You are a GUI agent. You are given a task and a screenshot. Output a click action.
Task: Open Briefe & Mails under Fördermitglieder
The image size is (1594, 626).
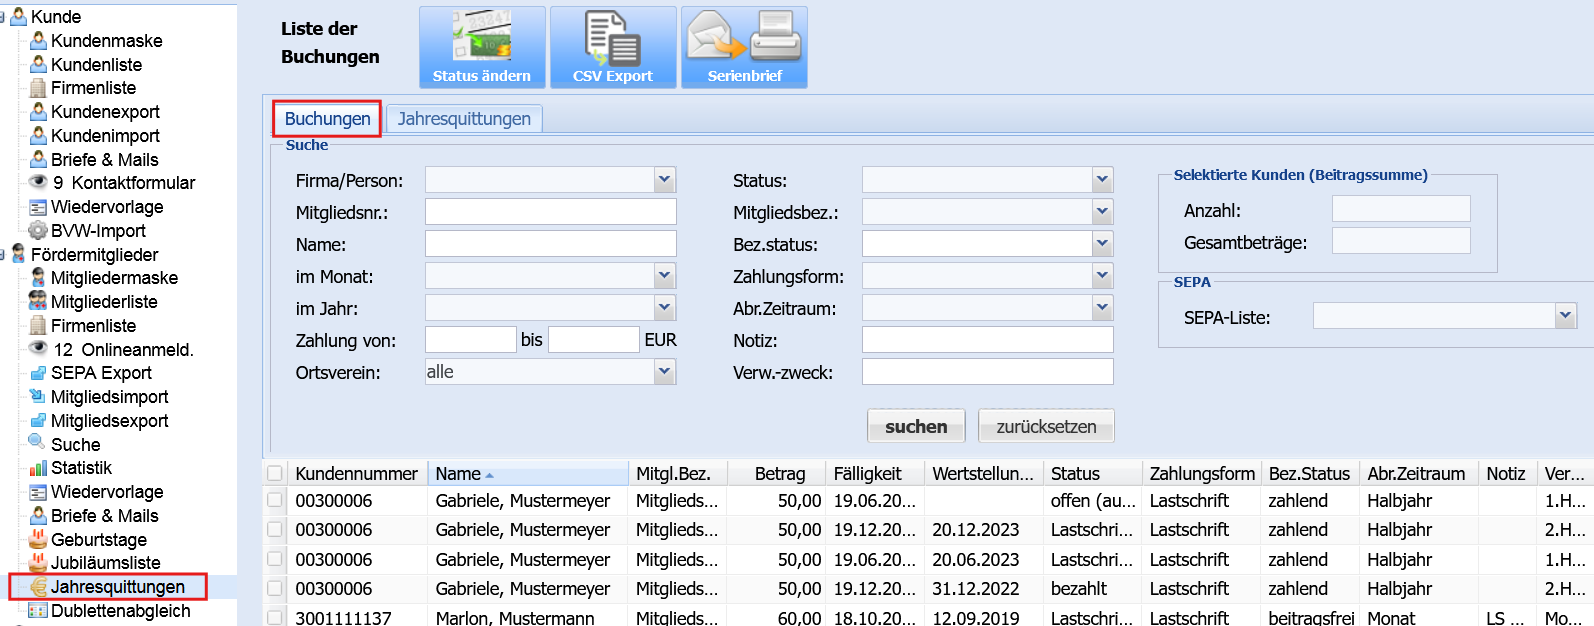104,516
